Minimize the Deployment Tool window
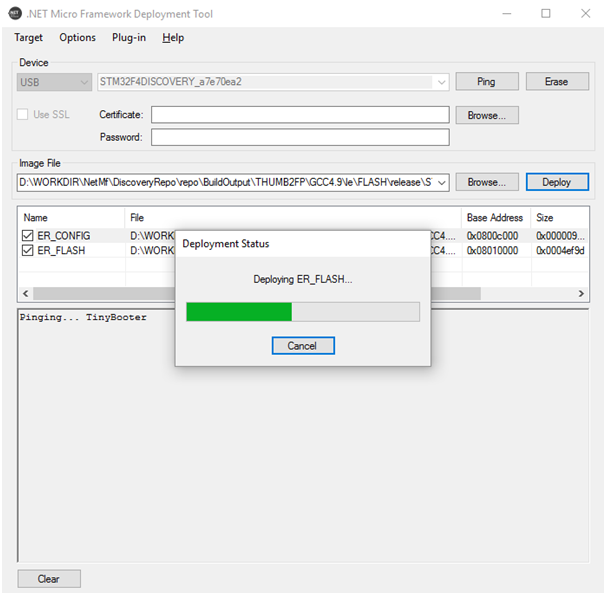Image resolution: width=606 pixels, height=595 pixels. pyautogui.click(x=507, y=14)
